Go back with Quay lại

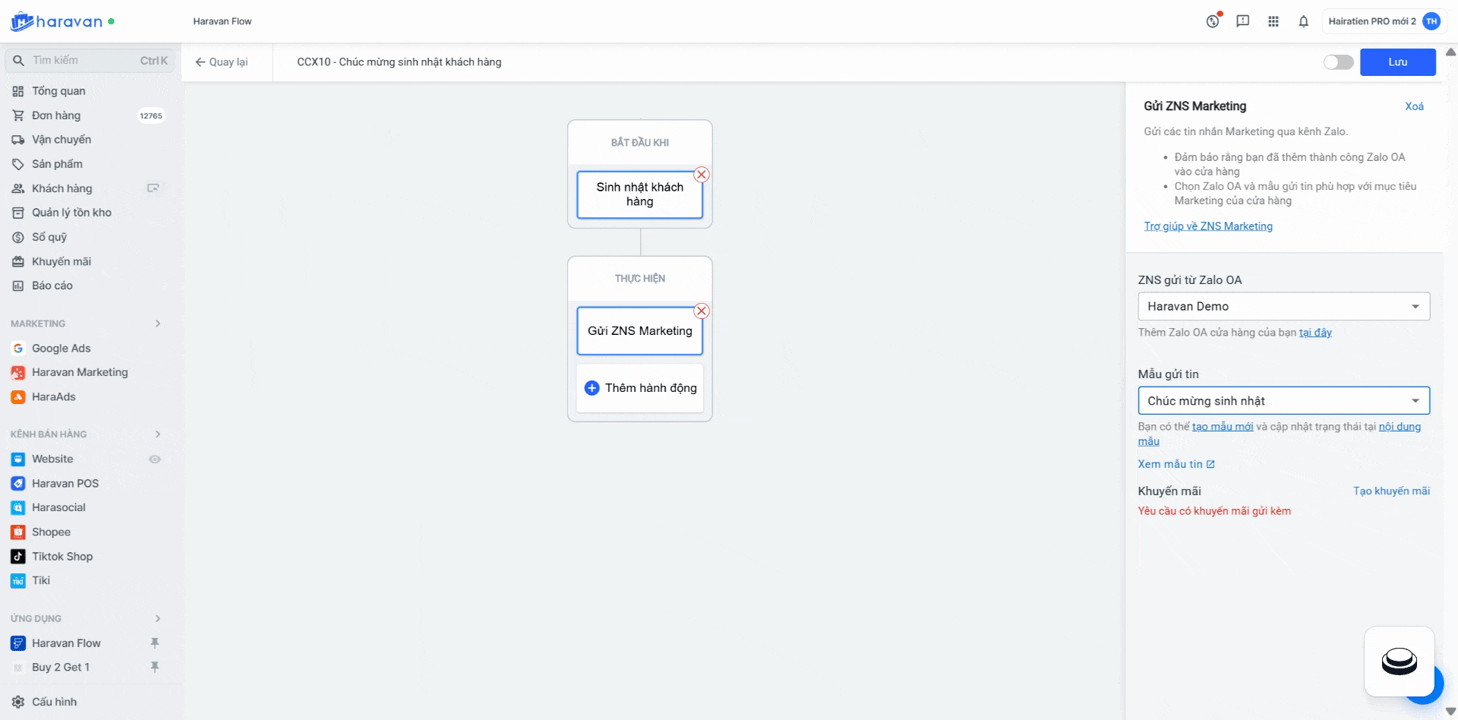(221, 62)
